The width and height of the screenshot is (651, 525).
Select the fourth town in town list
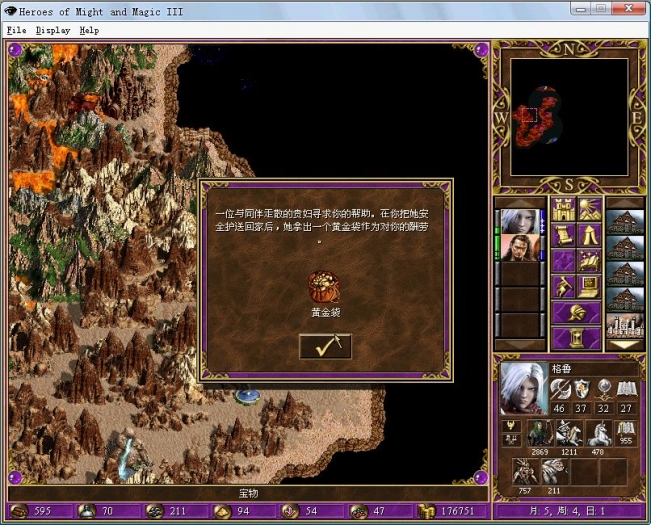coord(625,300)
